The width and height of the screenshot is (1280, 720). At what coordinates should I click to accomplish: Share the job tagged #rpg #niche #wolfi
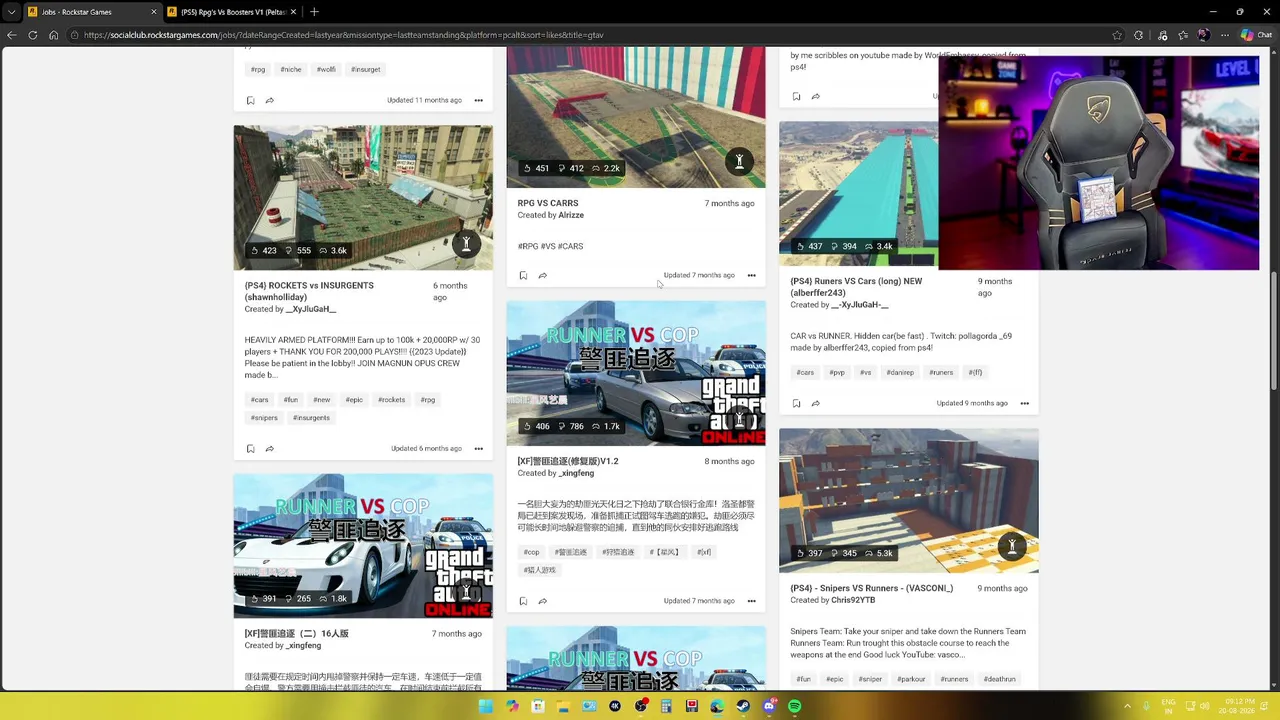click(x=269, y=101)
